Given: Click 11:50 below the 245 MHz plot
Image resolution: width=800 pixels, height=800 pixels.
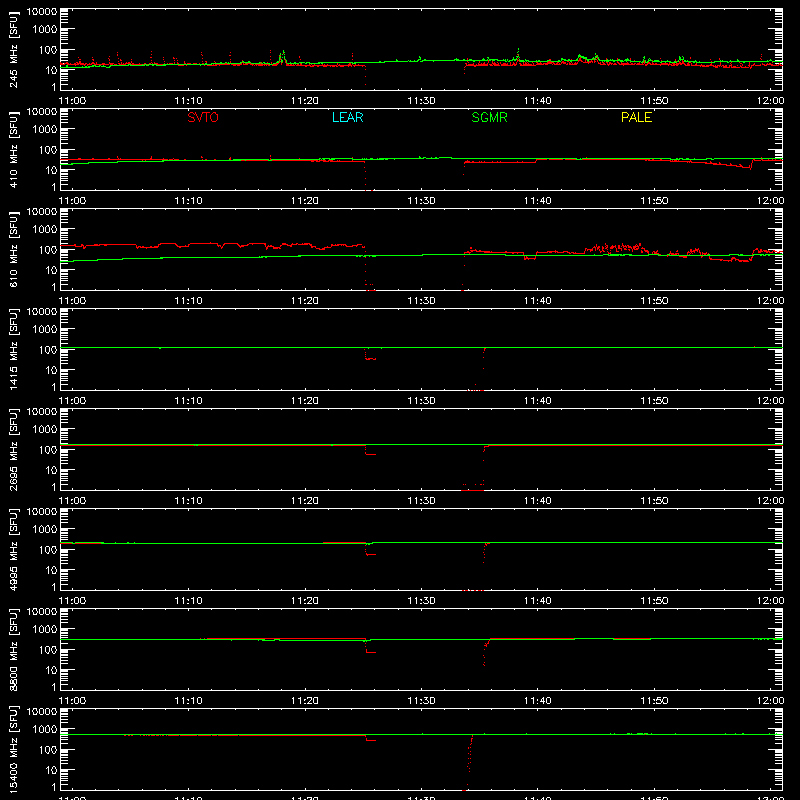Looking at the screenshot, I should tap(654, 101).
